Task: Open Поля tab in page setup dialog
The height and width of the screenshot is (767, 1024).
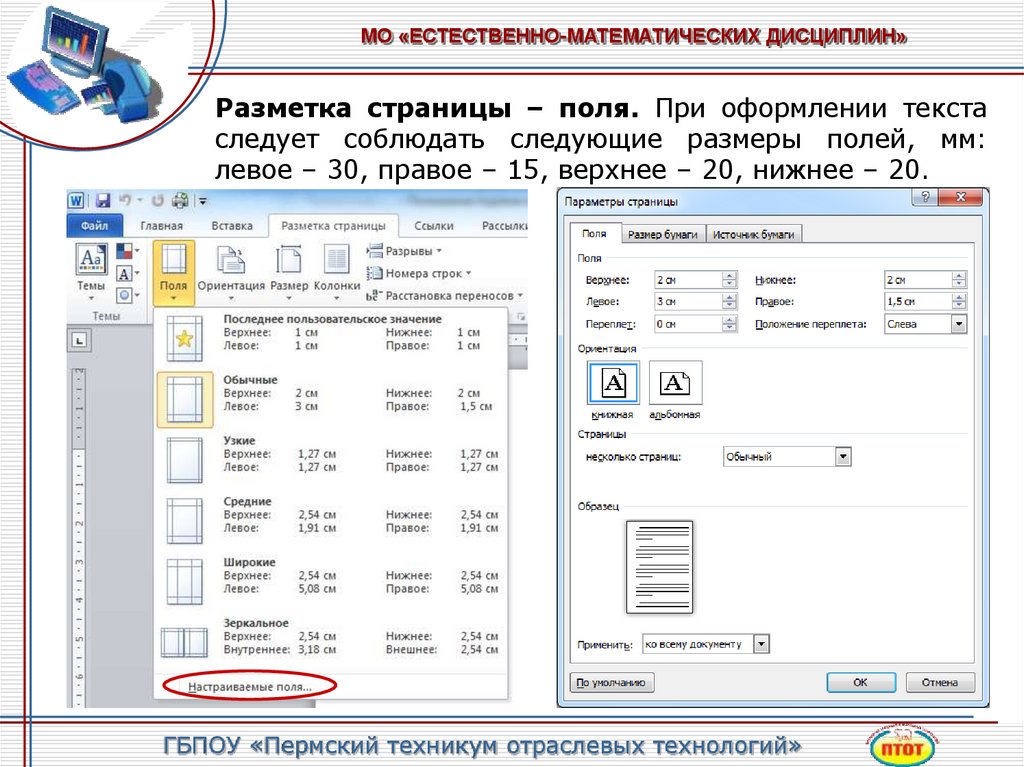Action: pyautogui.click(x=594, y=233)
